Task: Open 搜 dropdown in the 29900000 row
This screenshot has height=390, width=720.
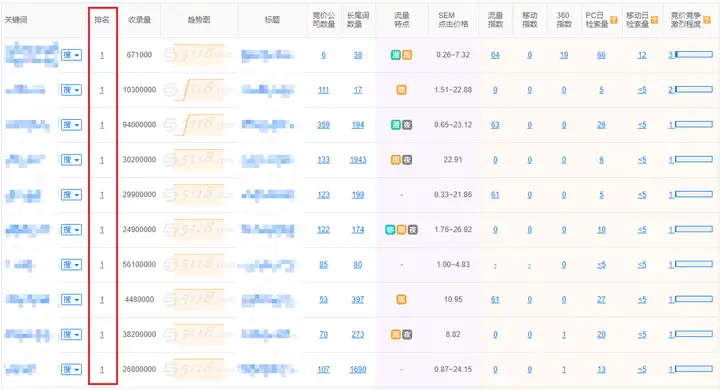Action: 71,195
